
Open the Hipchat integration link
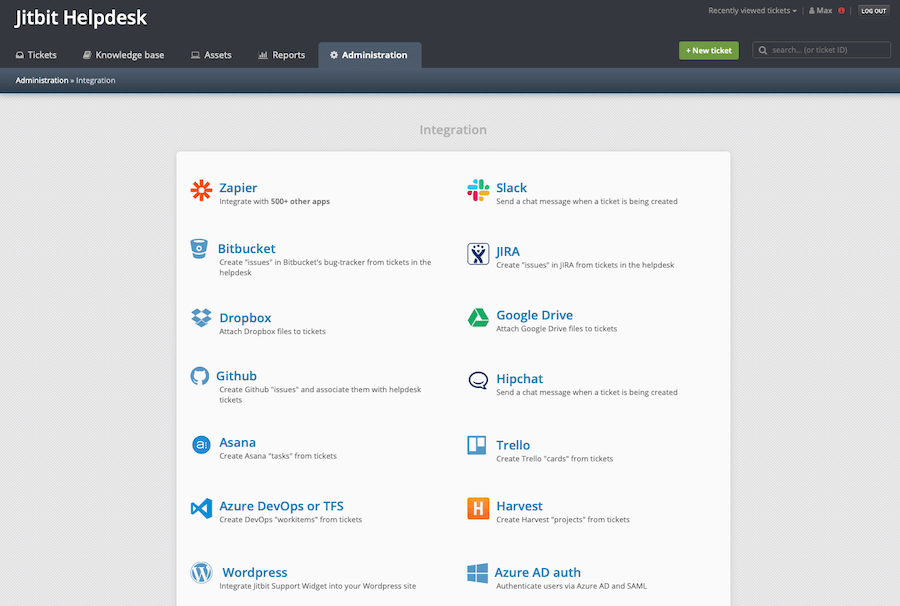[x=519, y=379]
